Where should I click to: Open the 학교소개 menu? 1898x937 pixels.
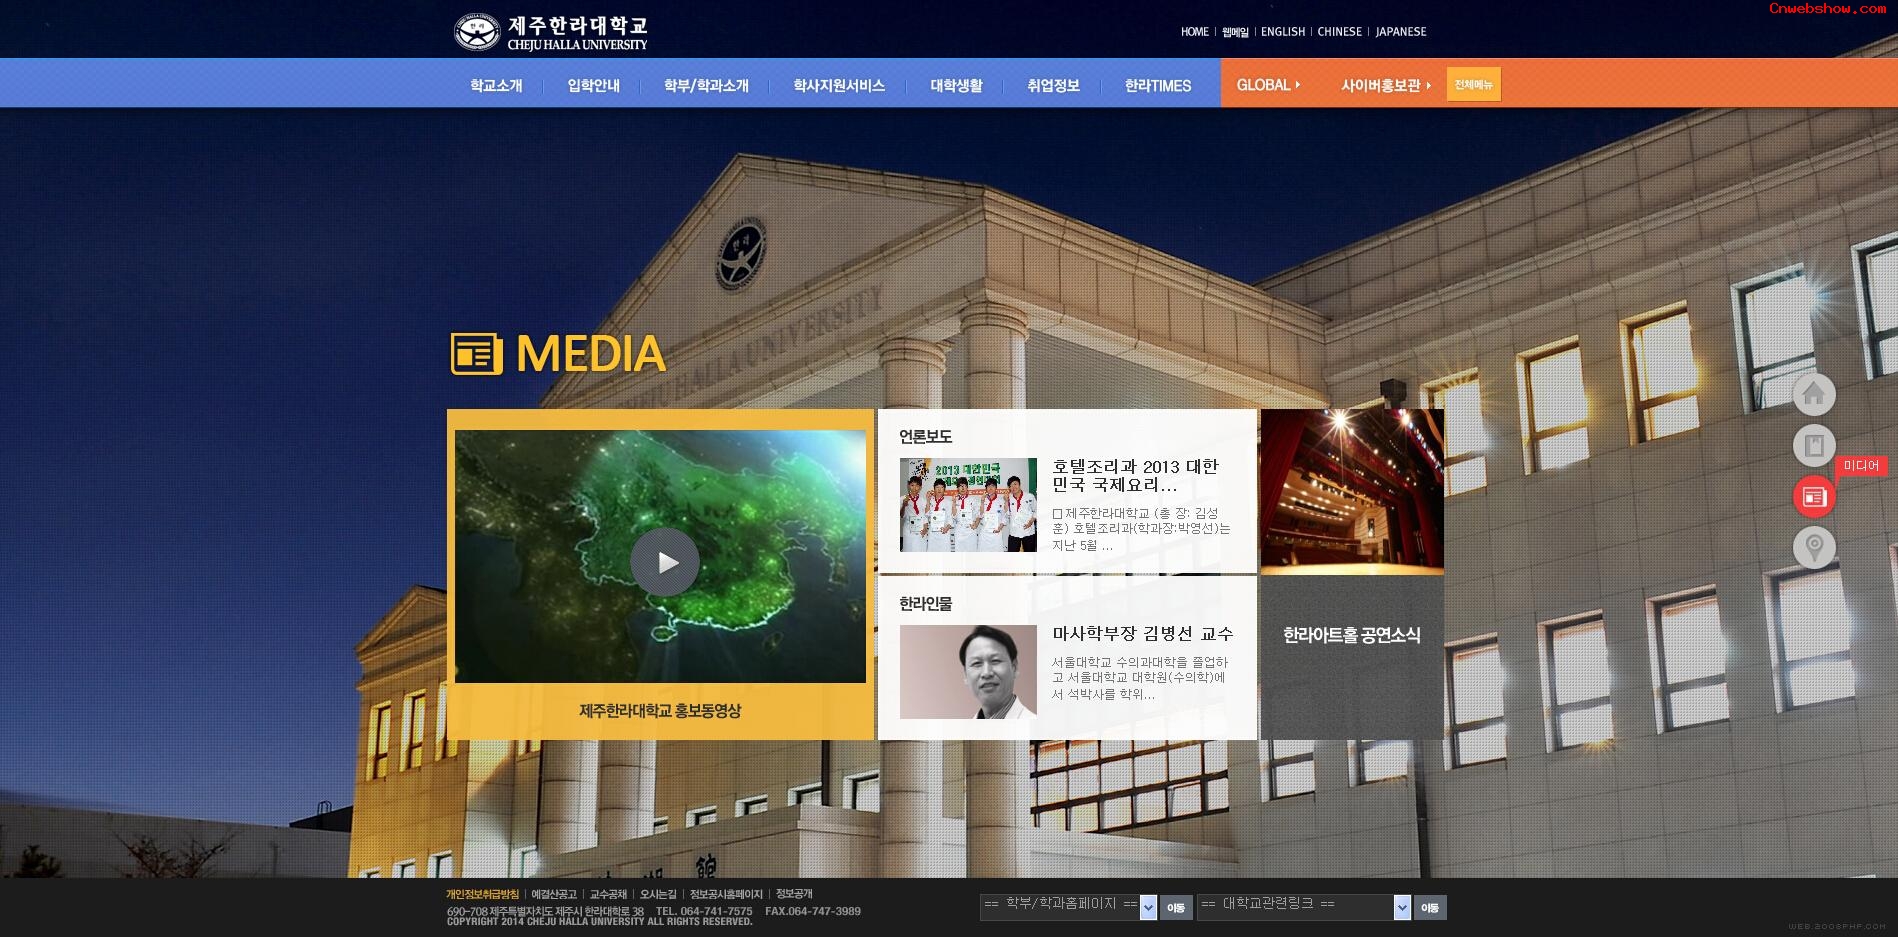(496, 86)
